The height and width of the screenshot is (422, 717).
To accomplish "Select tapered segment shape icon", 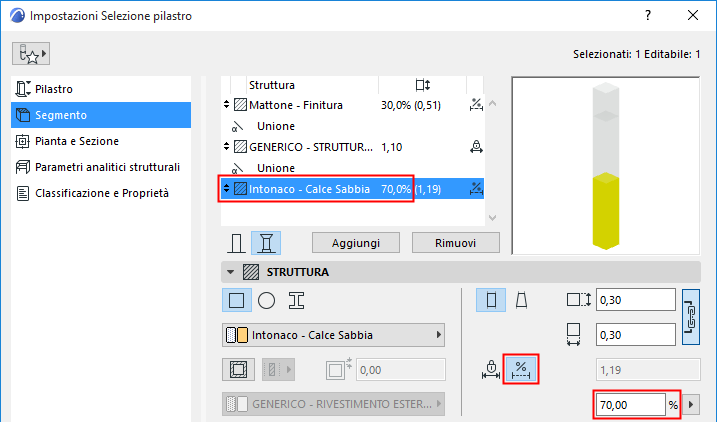I will [521, 299].
